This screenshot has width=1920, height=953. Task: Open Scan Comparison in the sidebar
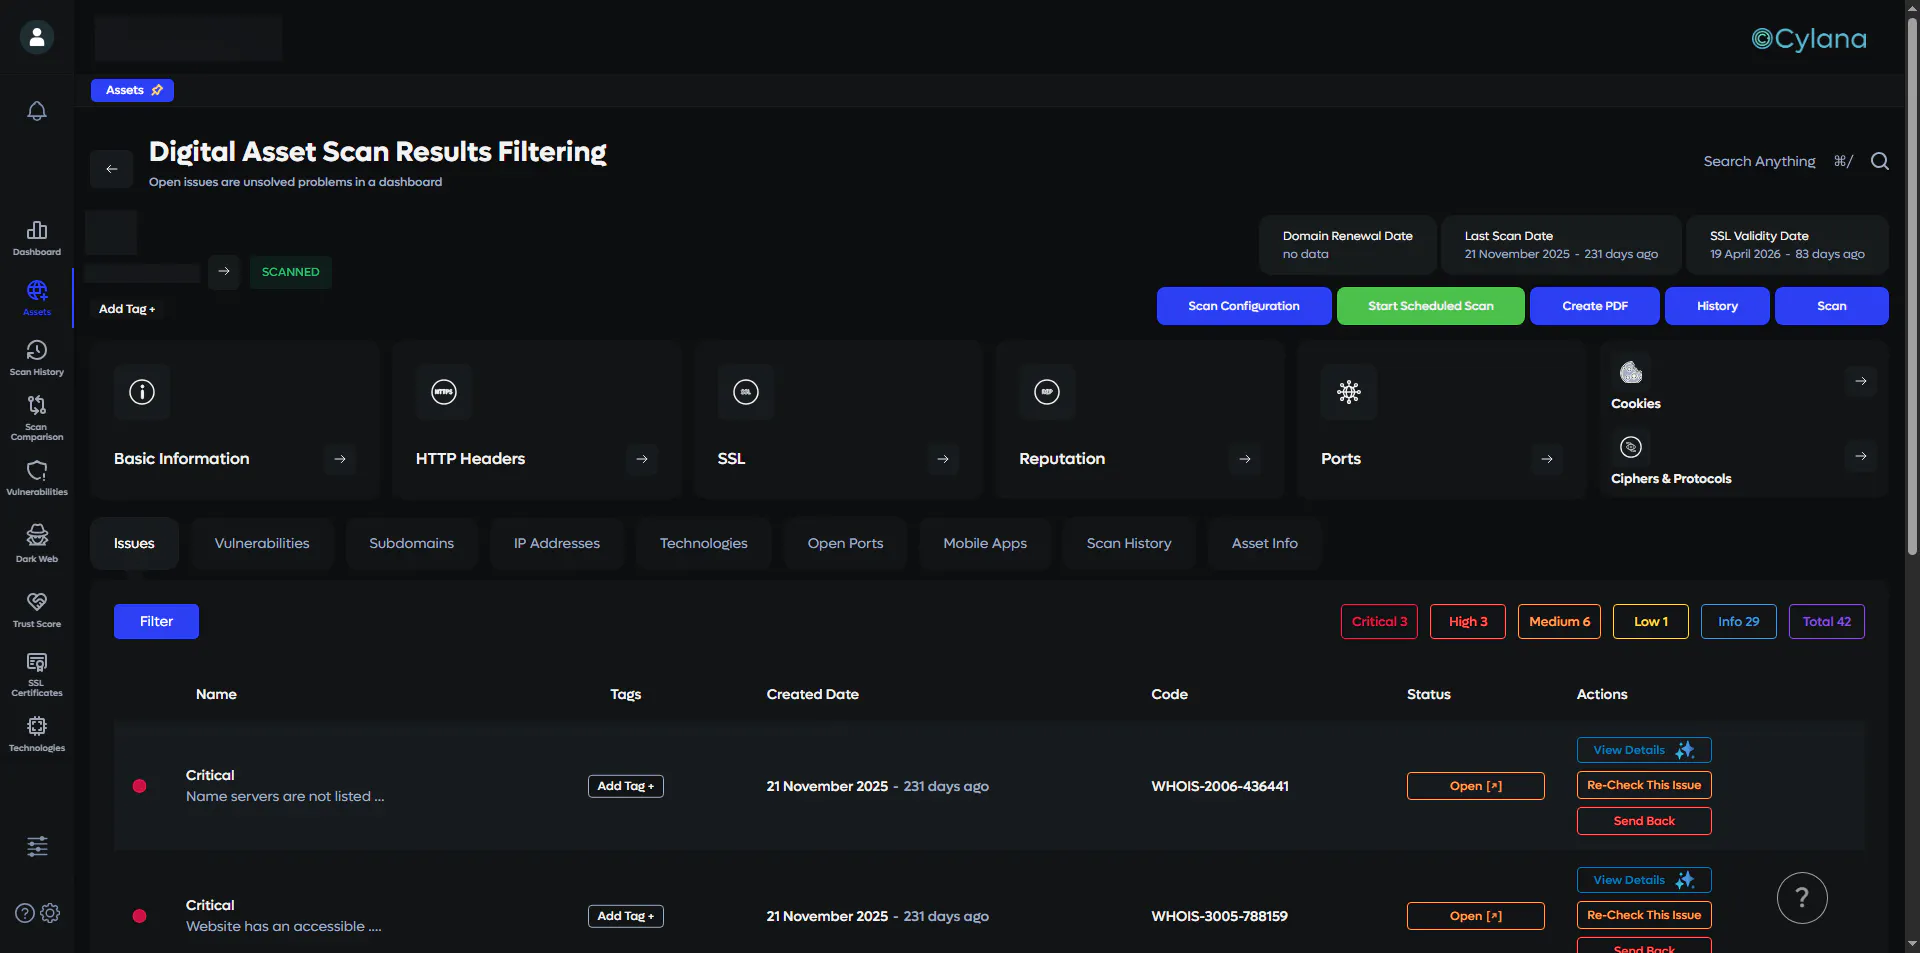coord(37,418)
